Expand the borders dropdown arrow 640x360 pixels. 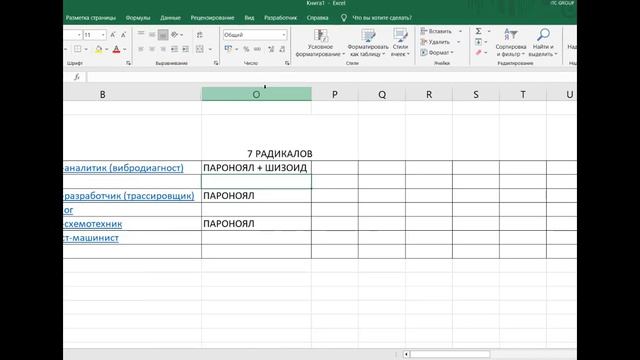(86, 49)
